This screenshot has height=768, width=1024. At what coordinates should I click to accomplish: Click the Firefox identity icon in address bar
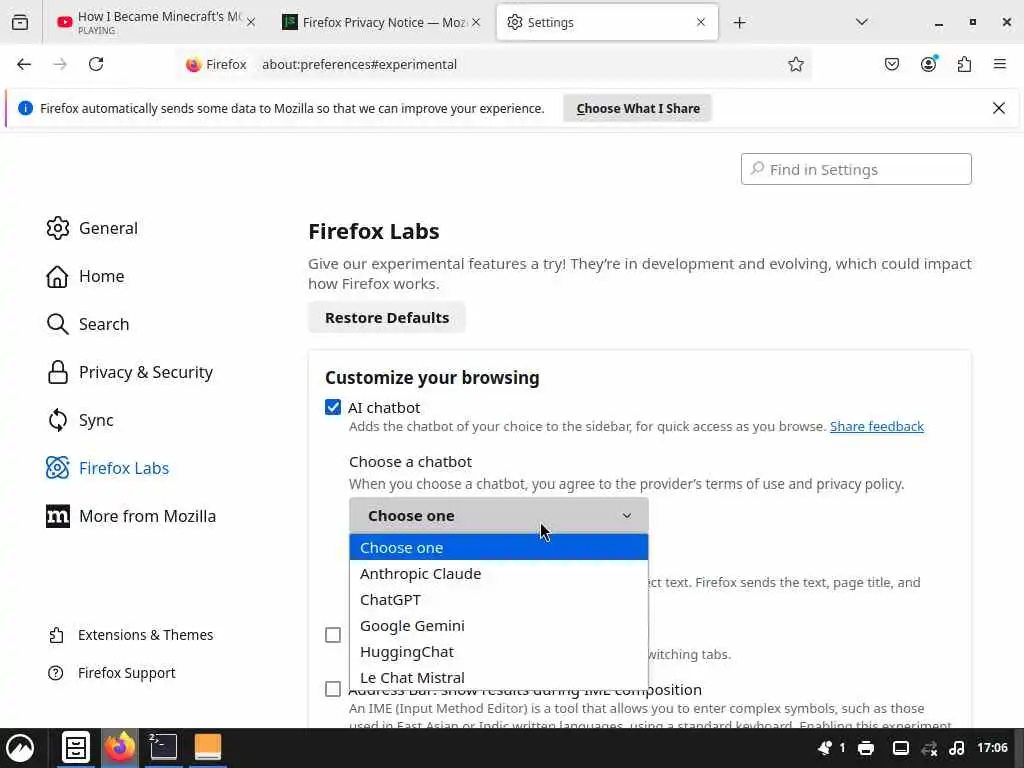216,65
